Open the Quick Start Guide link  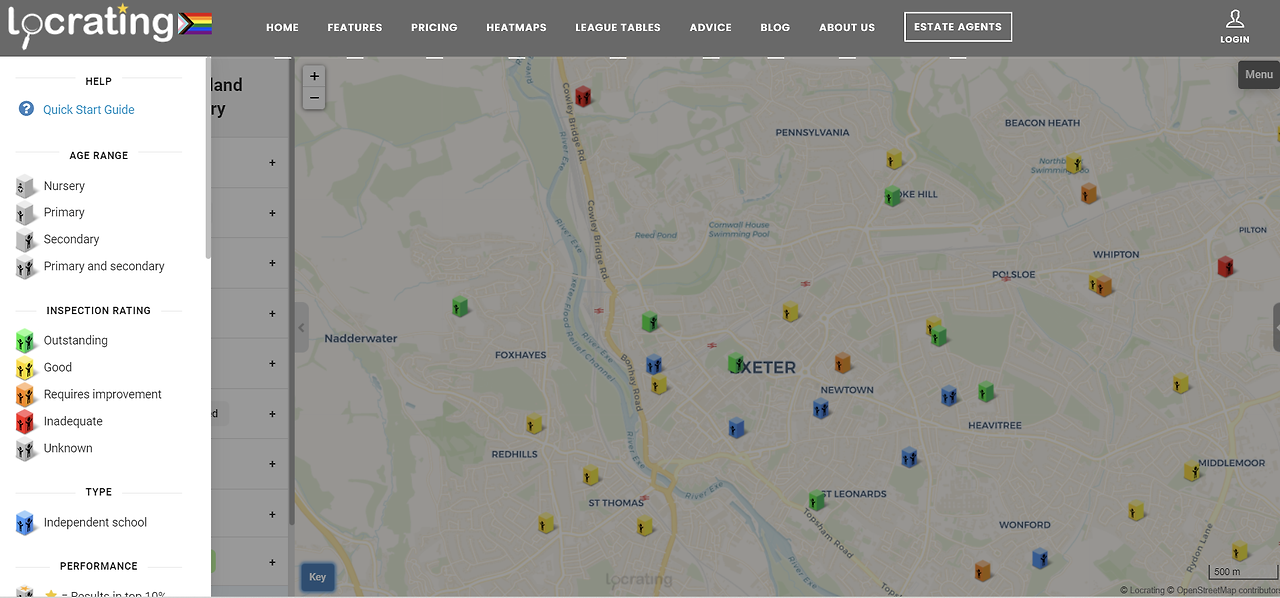tap(88, 110)
